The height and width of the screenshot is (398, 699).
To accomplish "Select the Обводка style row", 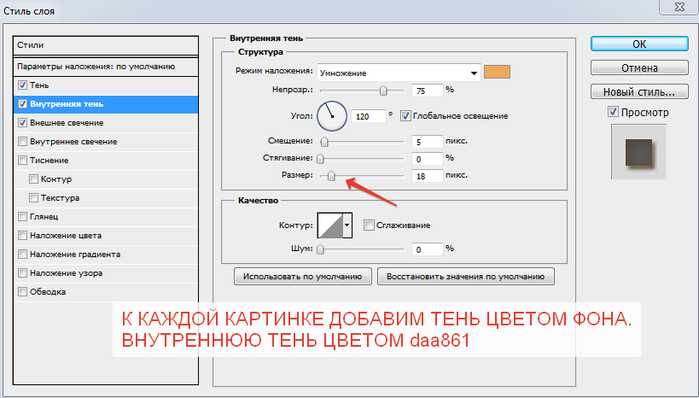I will pos(106,292).
